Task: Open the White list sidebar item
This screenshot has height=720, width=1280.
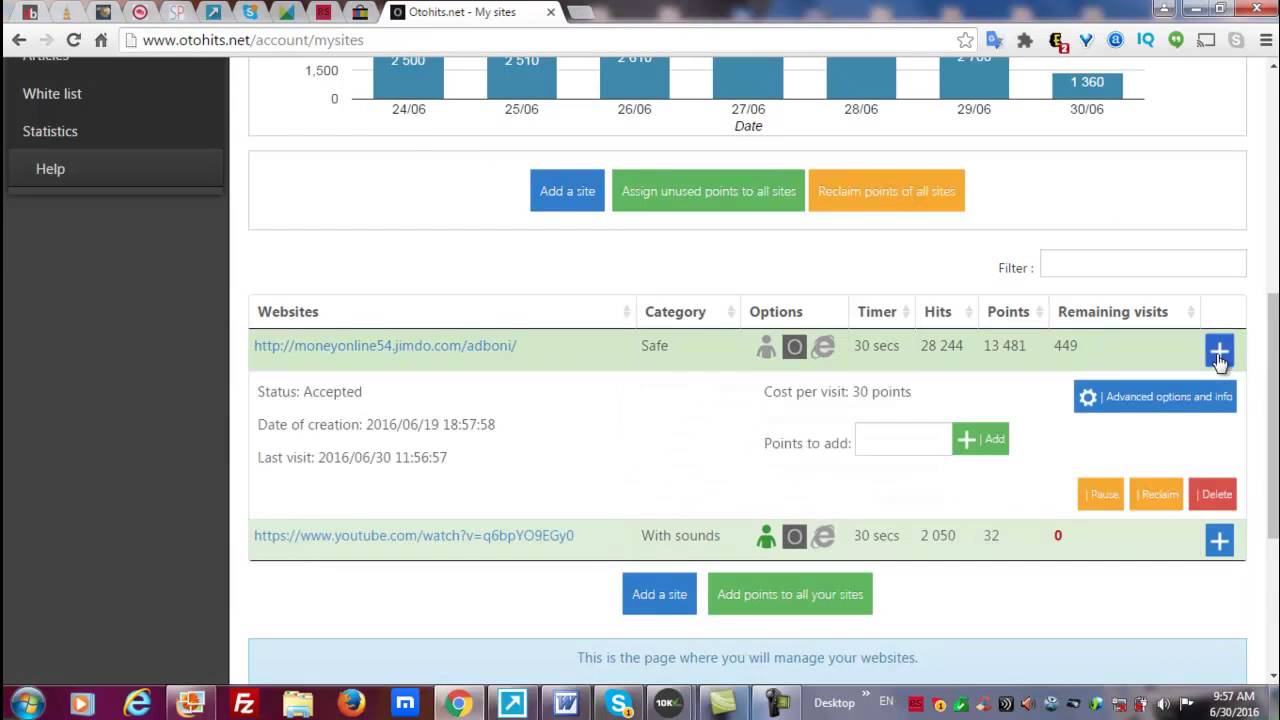Action: coord(52,93)
